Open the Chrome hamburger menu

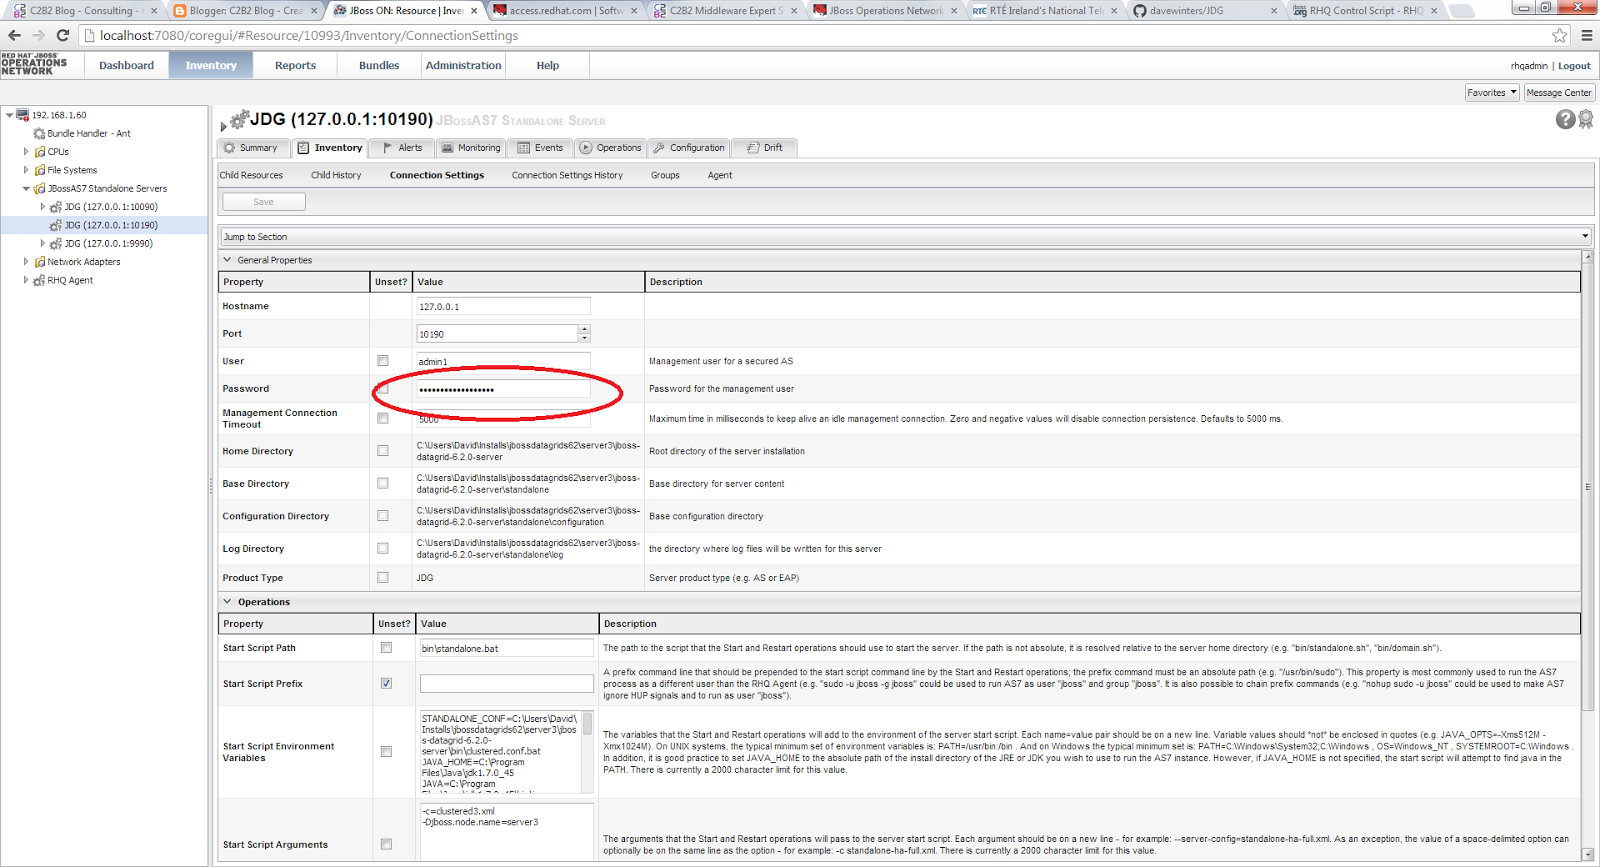[x=1586, y=35]
